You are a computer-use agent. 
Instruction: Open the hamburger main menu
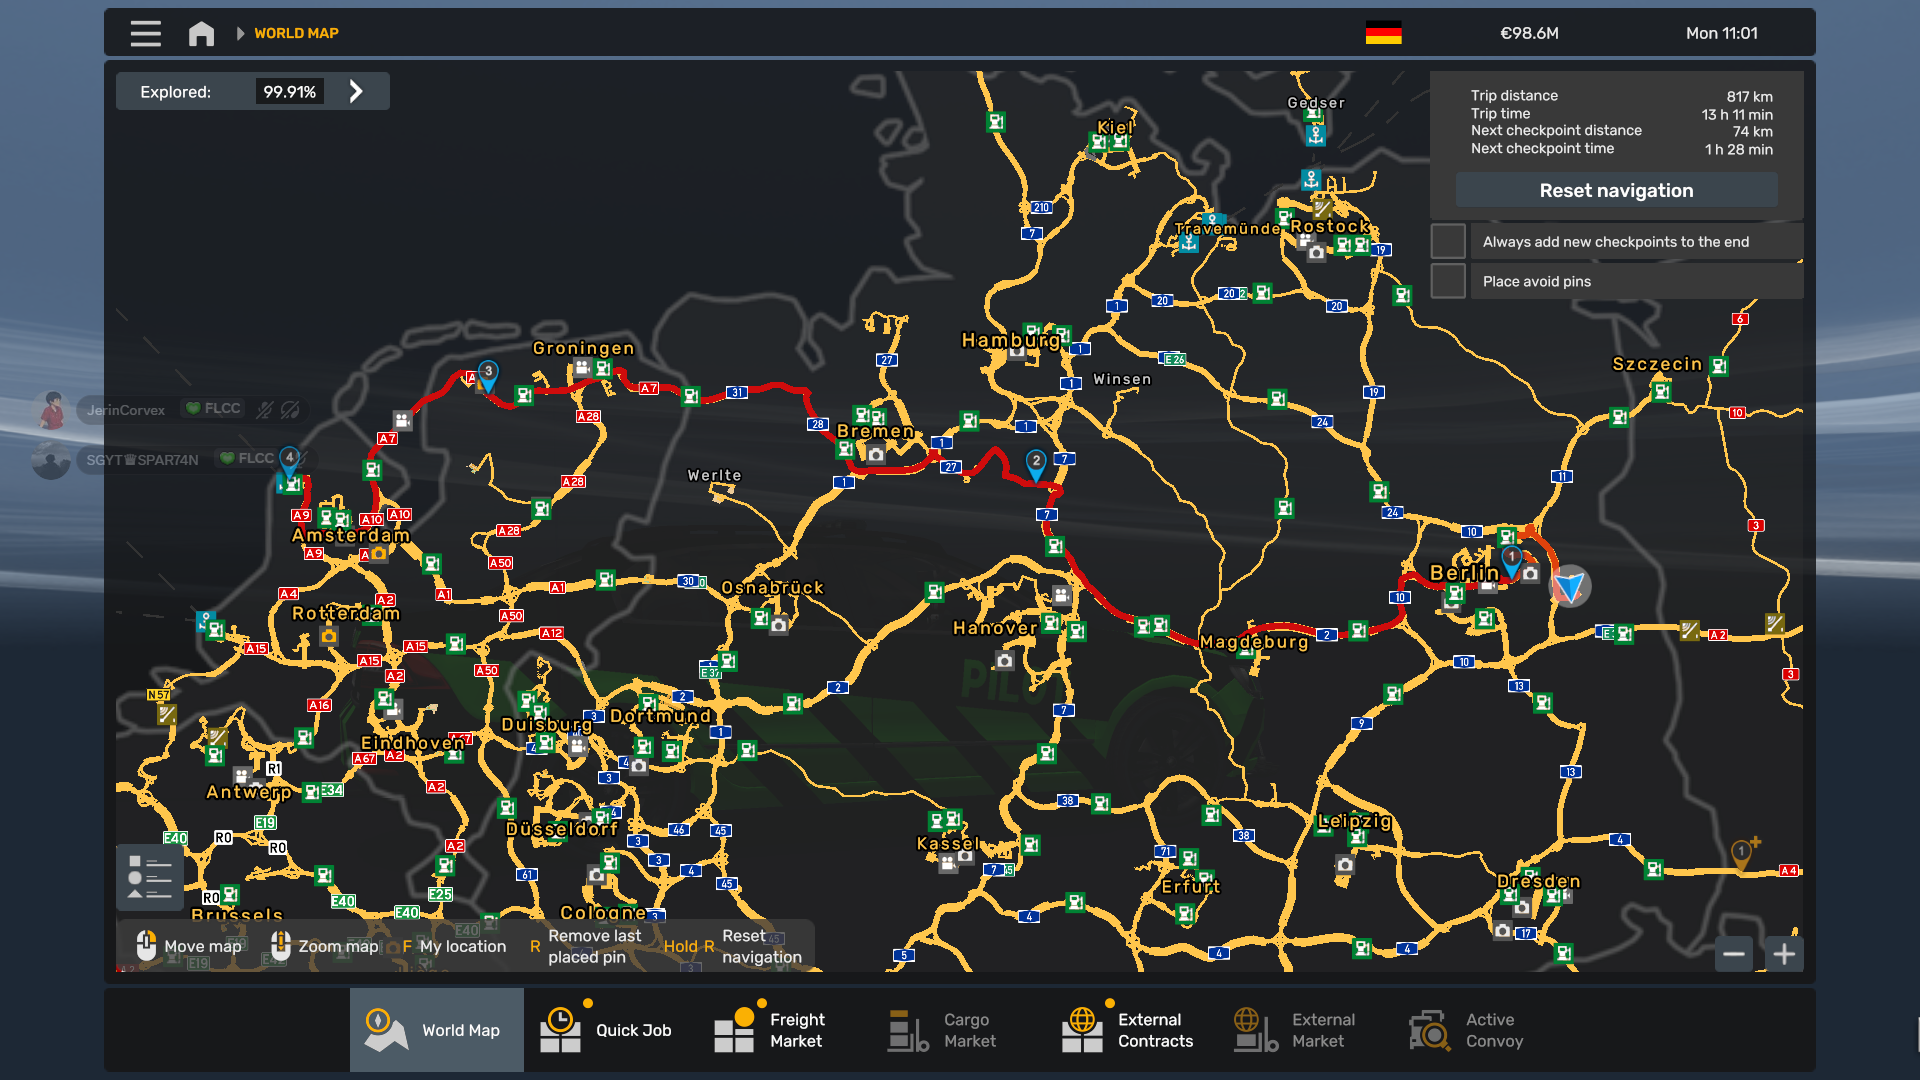(146, 33)
